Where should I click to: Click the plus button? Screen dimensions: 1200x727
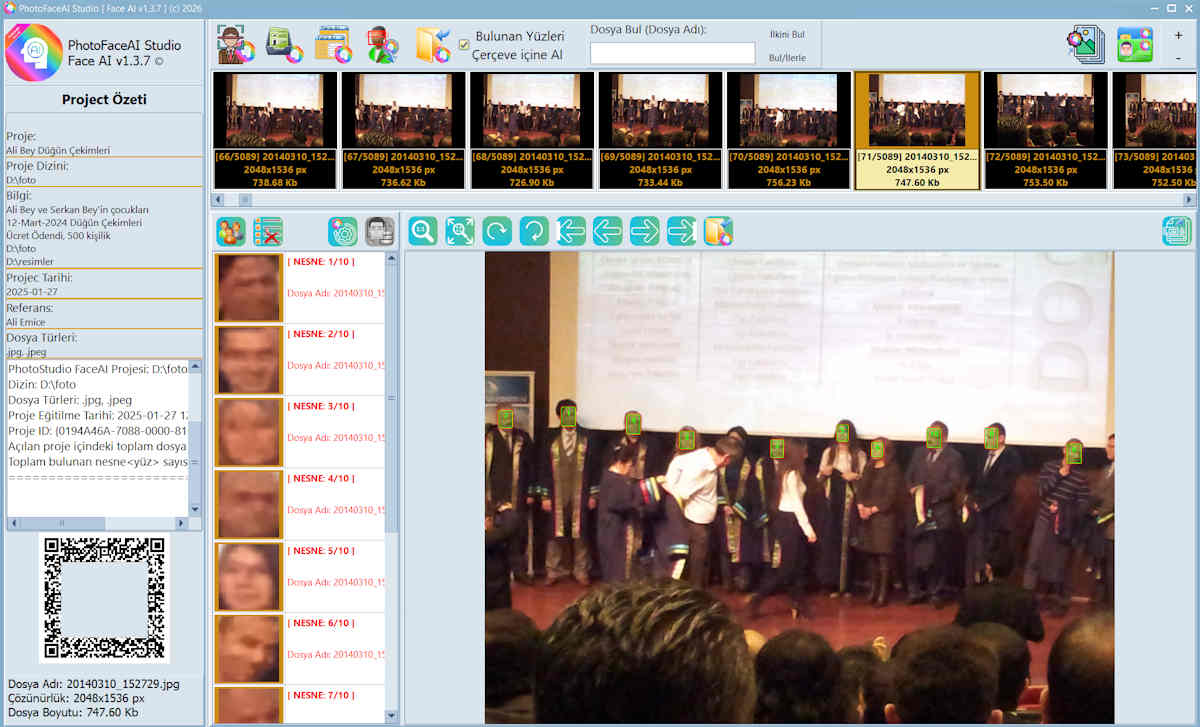pos(1178,35)
